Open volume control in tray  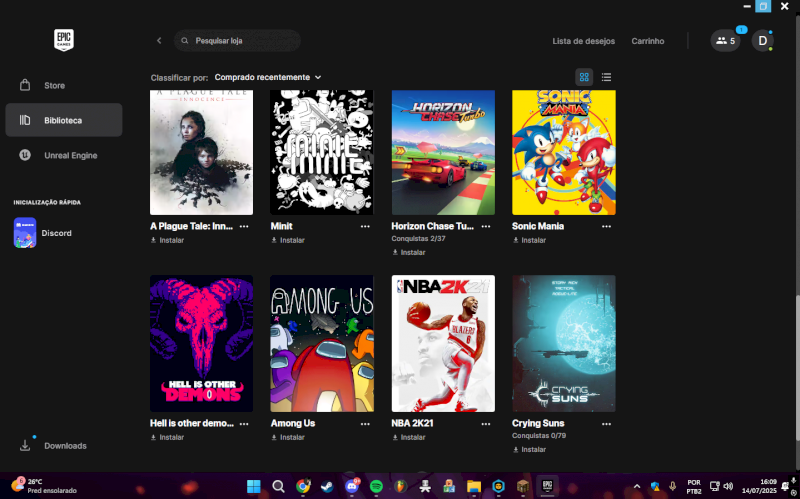click(x=728, y=486)
